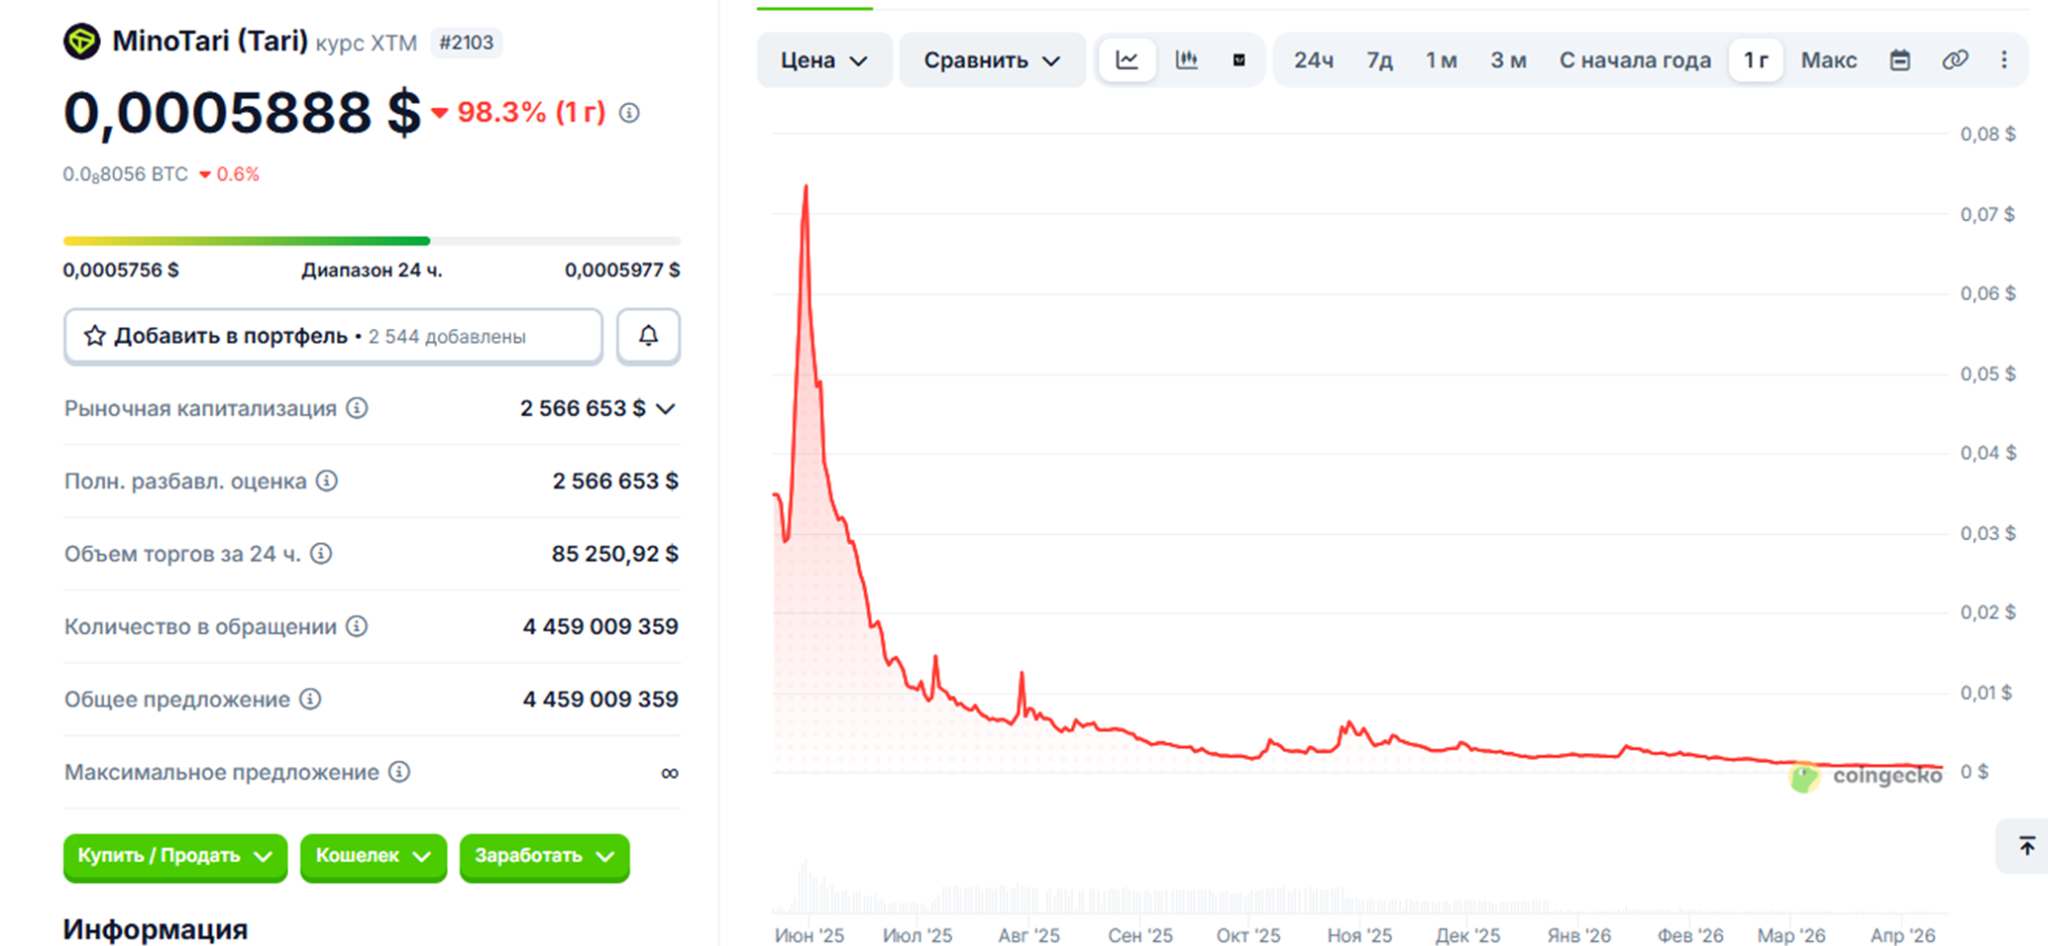Click Добавить в портфель button
The height and width of the screenshot is (946, 2048).
[x=333, y=336]
